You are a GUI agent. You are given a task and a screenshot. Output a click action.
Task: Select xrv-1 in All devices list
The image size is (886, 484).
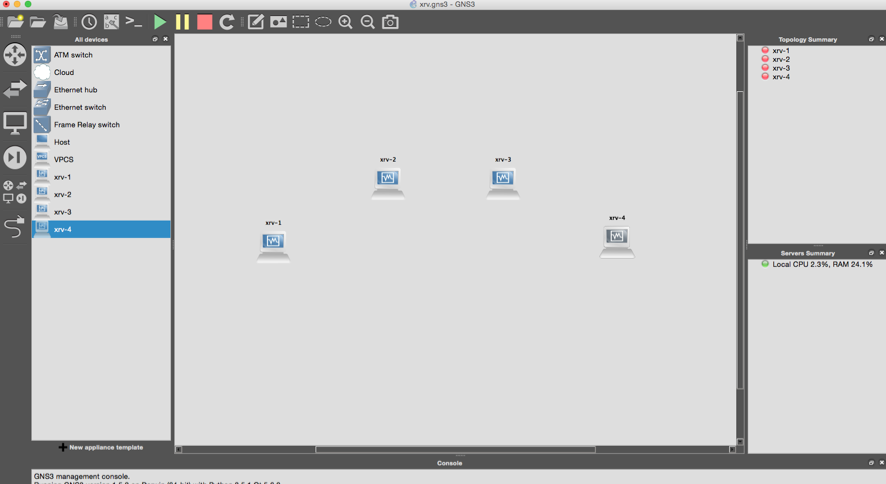[x=101, y=177]
